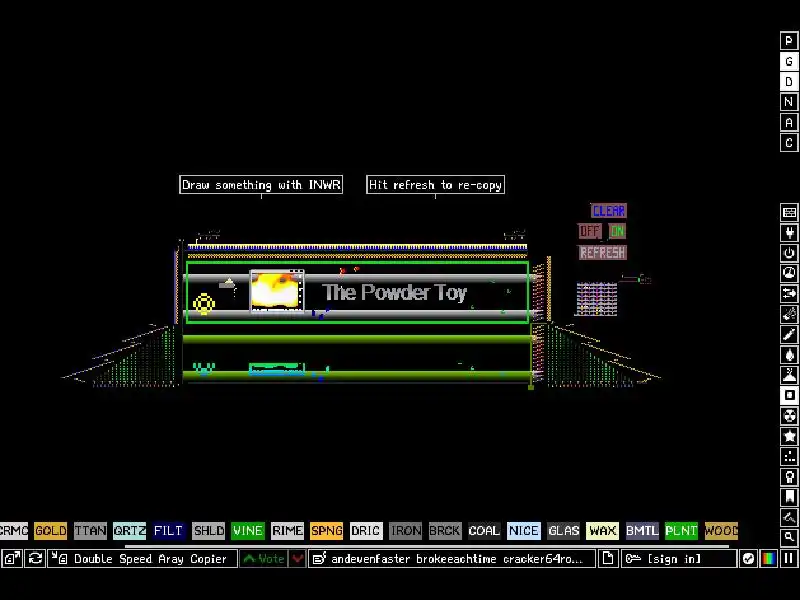Viewport: 800px width, 600px height.
Task: Select the VINE element
Action: [x=247, y=531]
